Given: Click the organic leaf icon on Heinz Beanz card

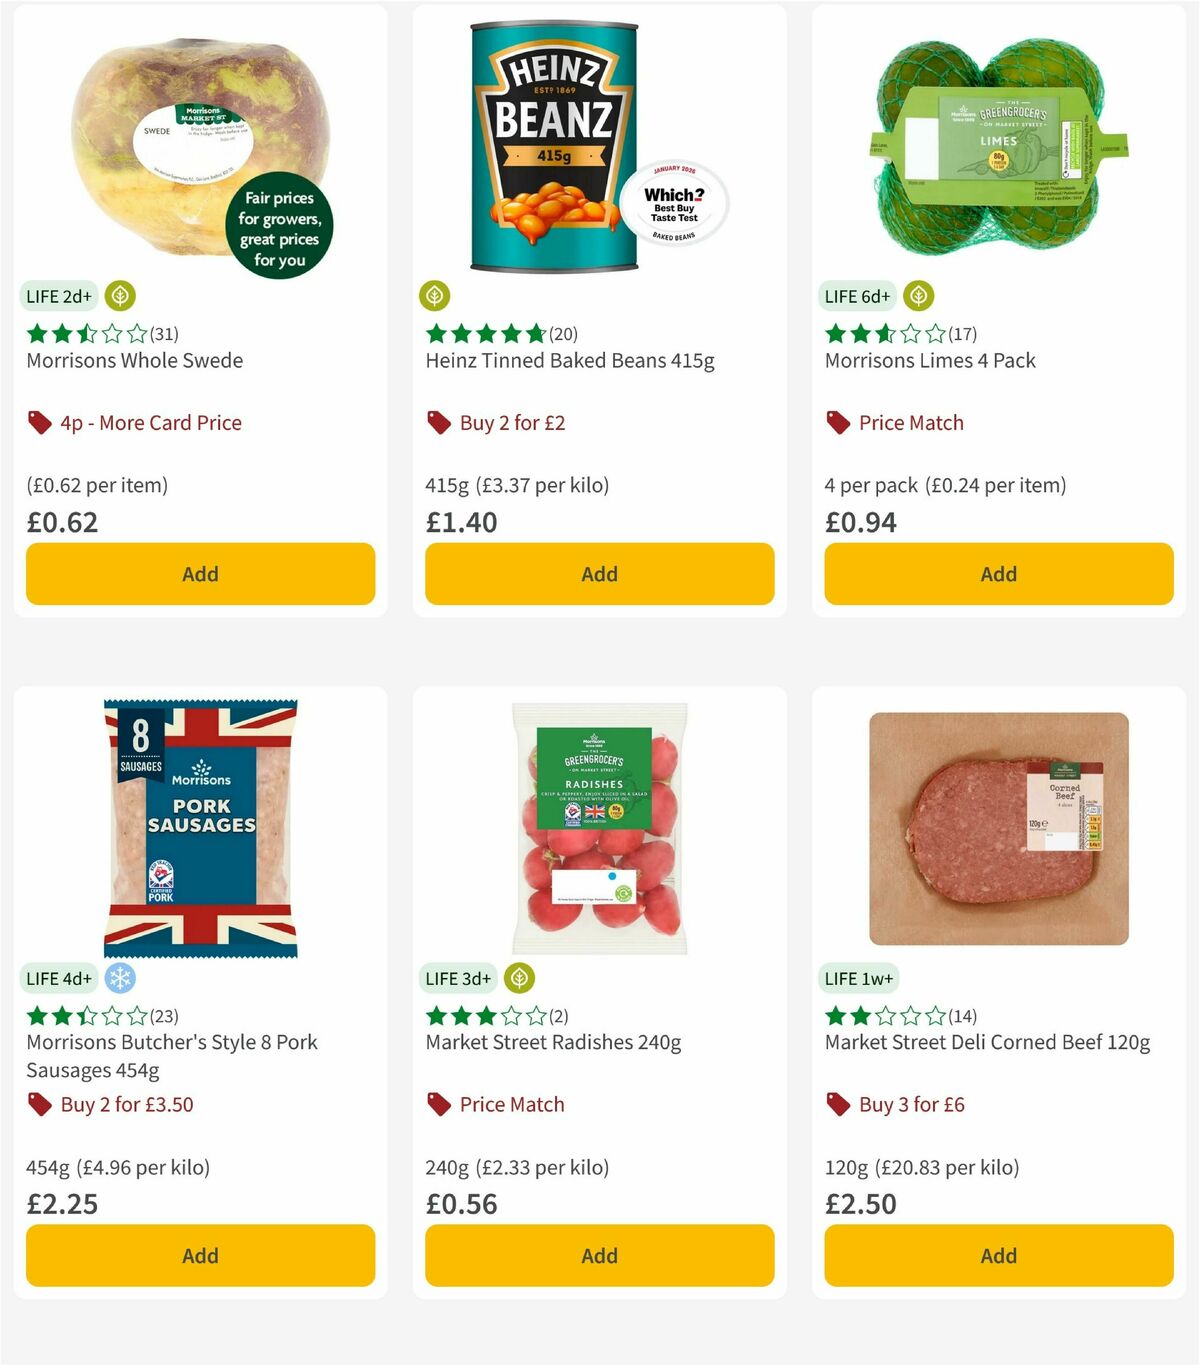Looking at the screenshot, I should point(434,296).
